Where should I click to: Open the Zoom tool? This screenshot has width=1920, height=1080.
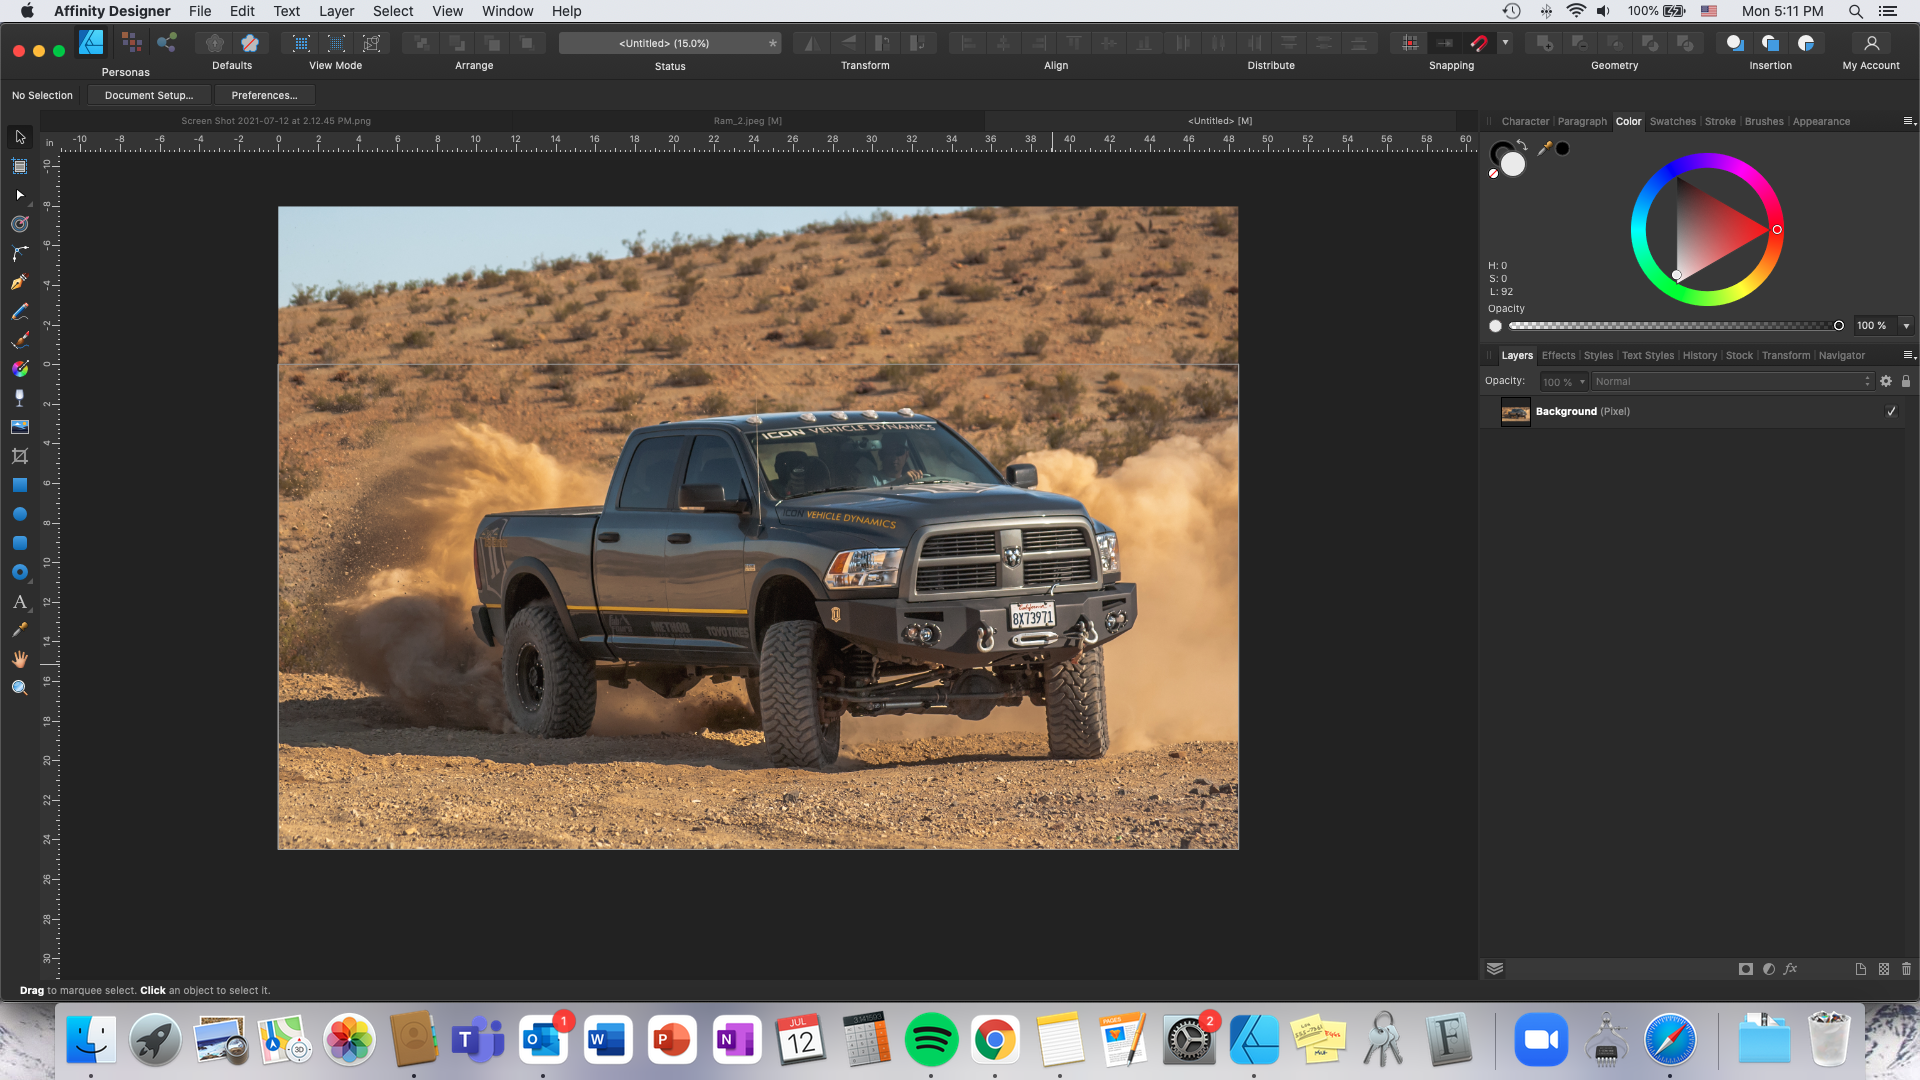(19, 686)
